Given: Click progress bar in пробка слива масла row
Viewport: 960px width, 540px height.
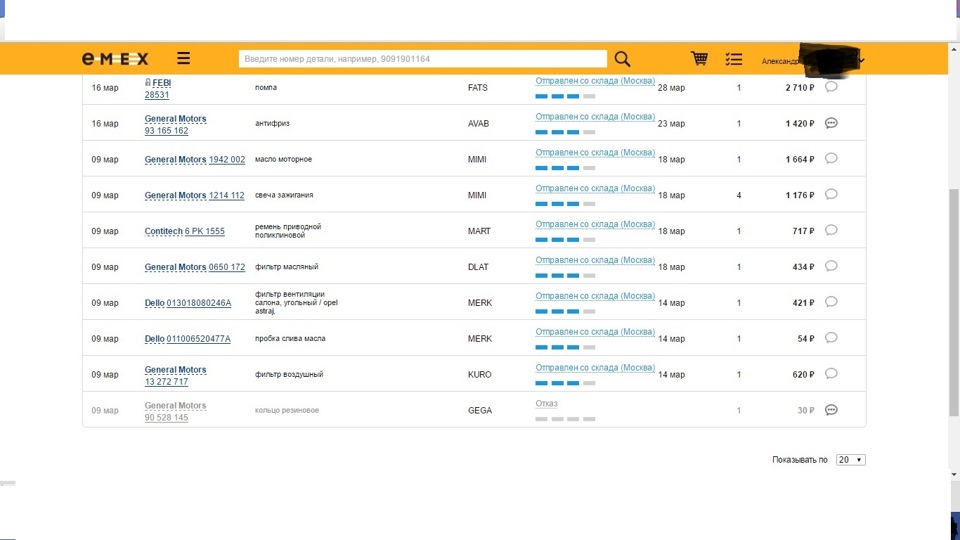Looking at the screenshot, I should [565, 347].
